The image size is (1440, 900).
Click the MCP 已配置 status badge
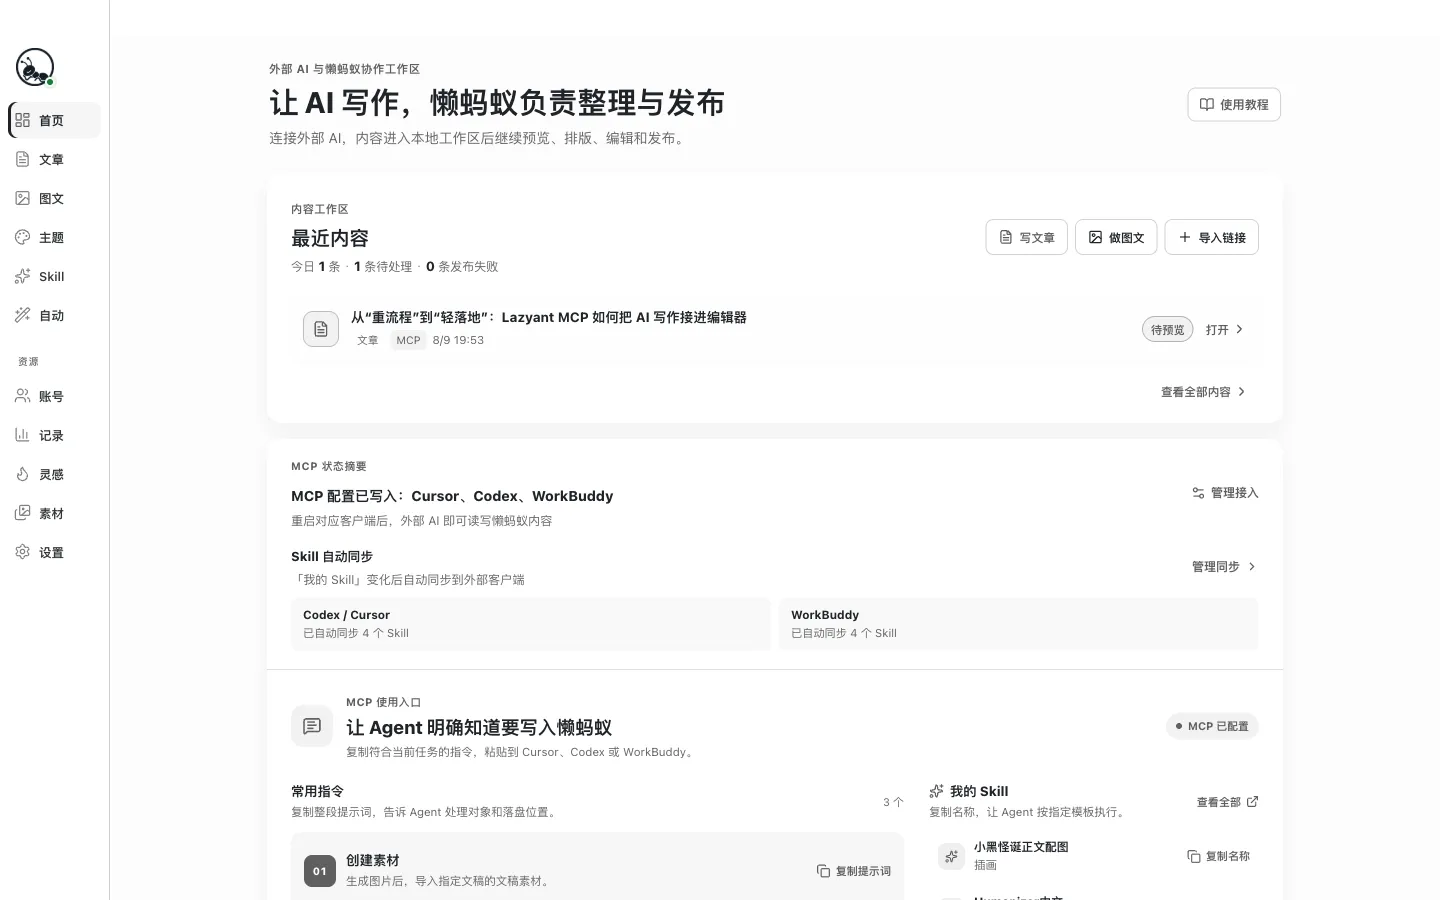(x=1212, y=726)
